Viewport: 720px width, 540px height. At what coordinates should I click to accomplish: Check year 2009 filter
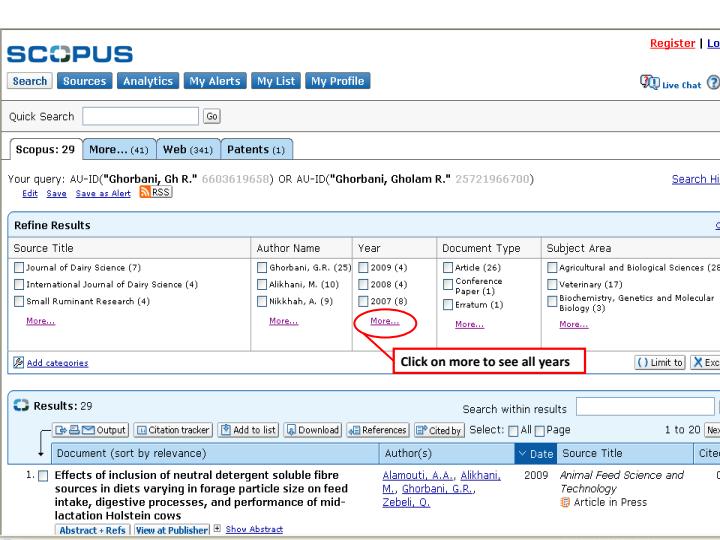[363, 267]
